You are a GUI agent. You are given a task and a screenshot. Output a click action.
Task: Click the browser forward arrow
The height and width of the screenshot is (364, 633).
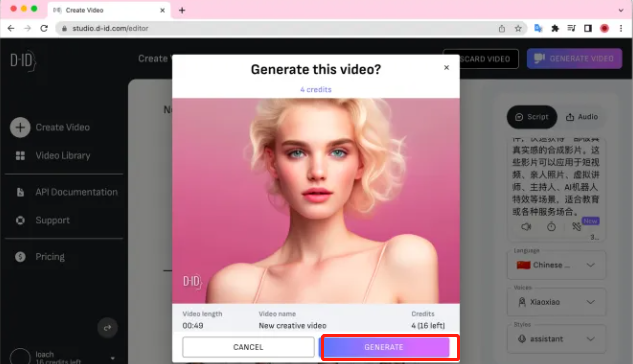coord(27,28)
